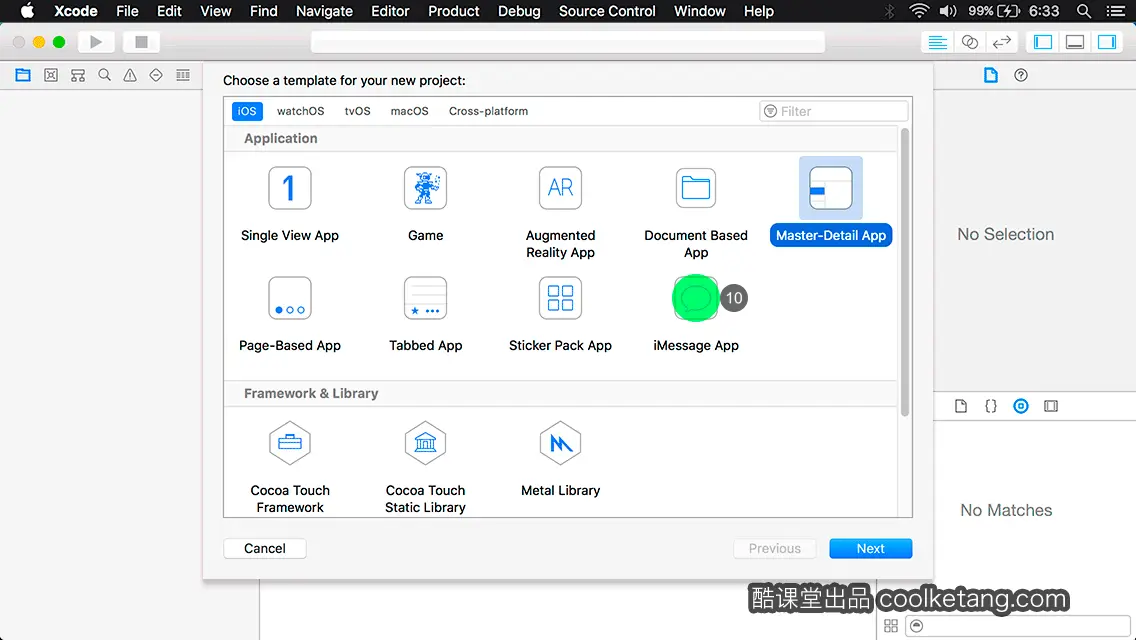Image resolution: width=1136 pixels, height=640 pixels.
Task: Select the Game template icon
Action: tap(425, 188)
